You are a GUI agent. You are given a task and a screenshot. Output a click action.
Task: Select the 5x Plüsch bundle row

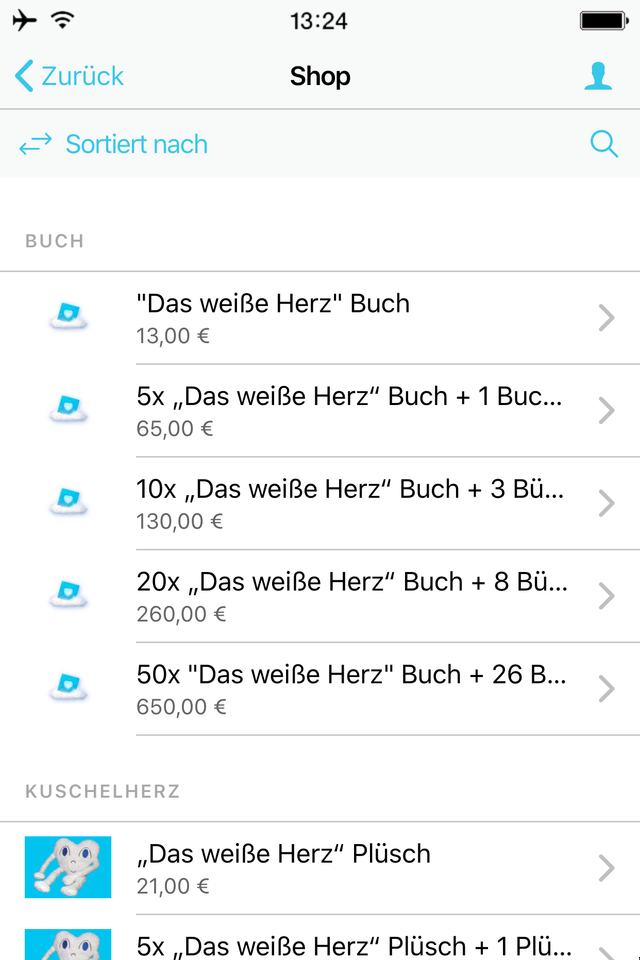click(350, 945)
